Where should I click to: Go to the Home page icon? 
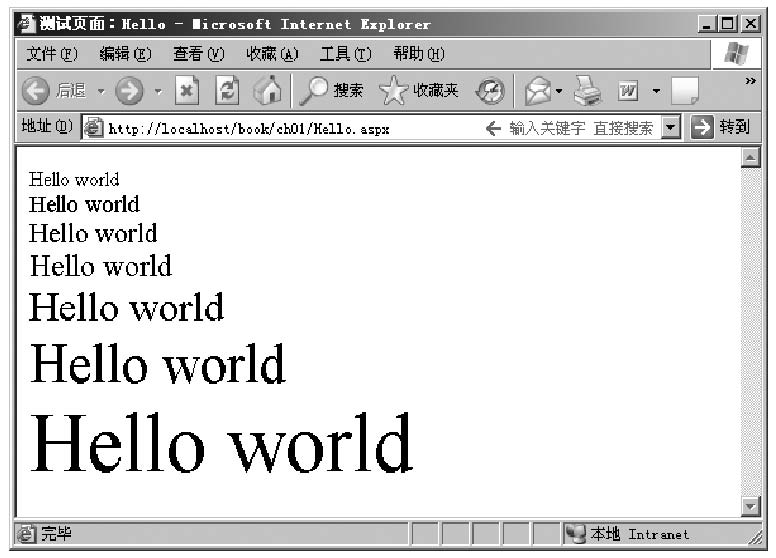[x=267, y=91]
